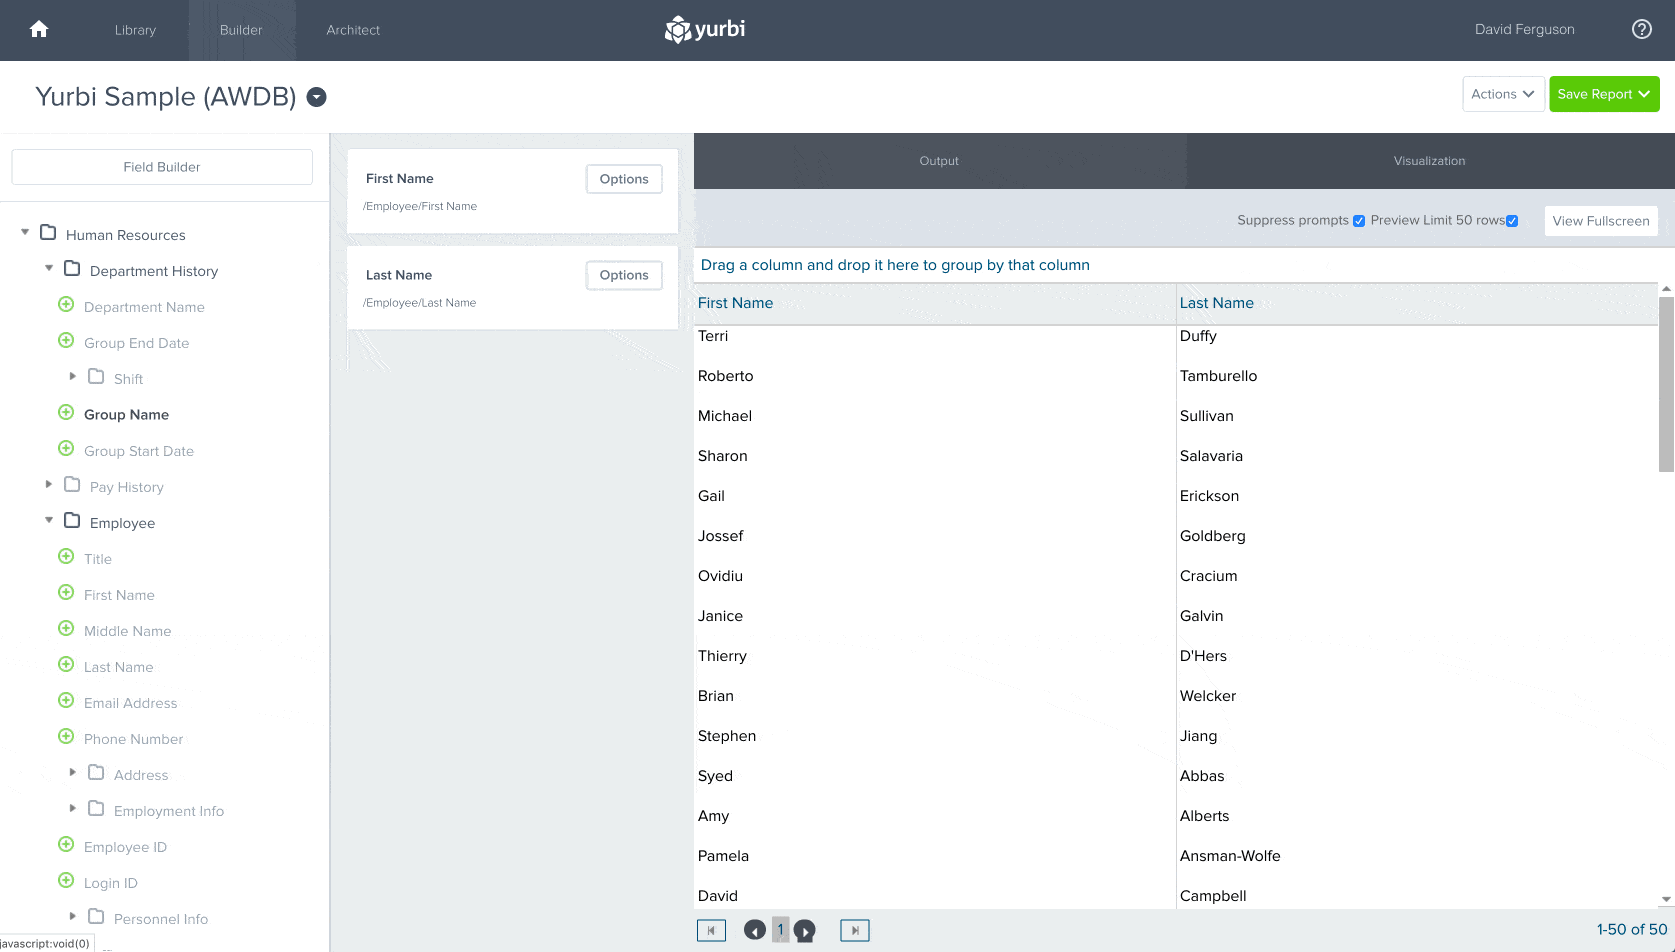Open the Actions dropdown
Viewport: 1675px width, 952px height.
coord(1502,93)
